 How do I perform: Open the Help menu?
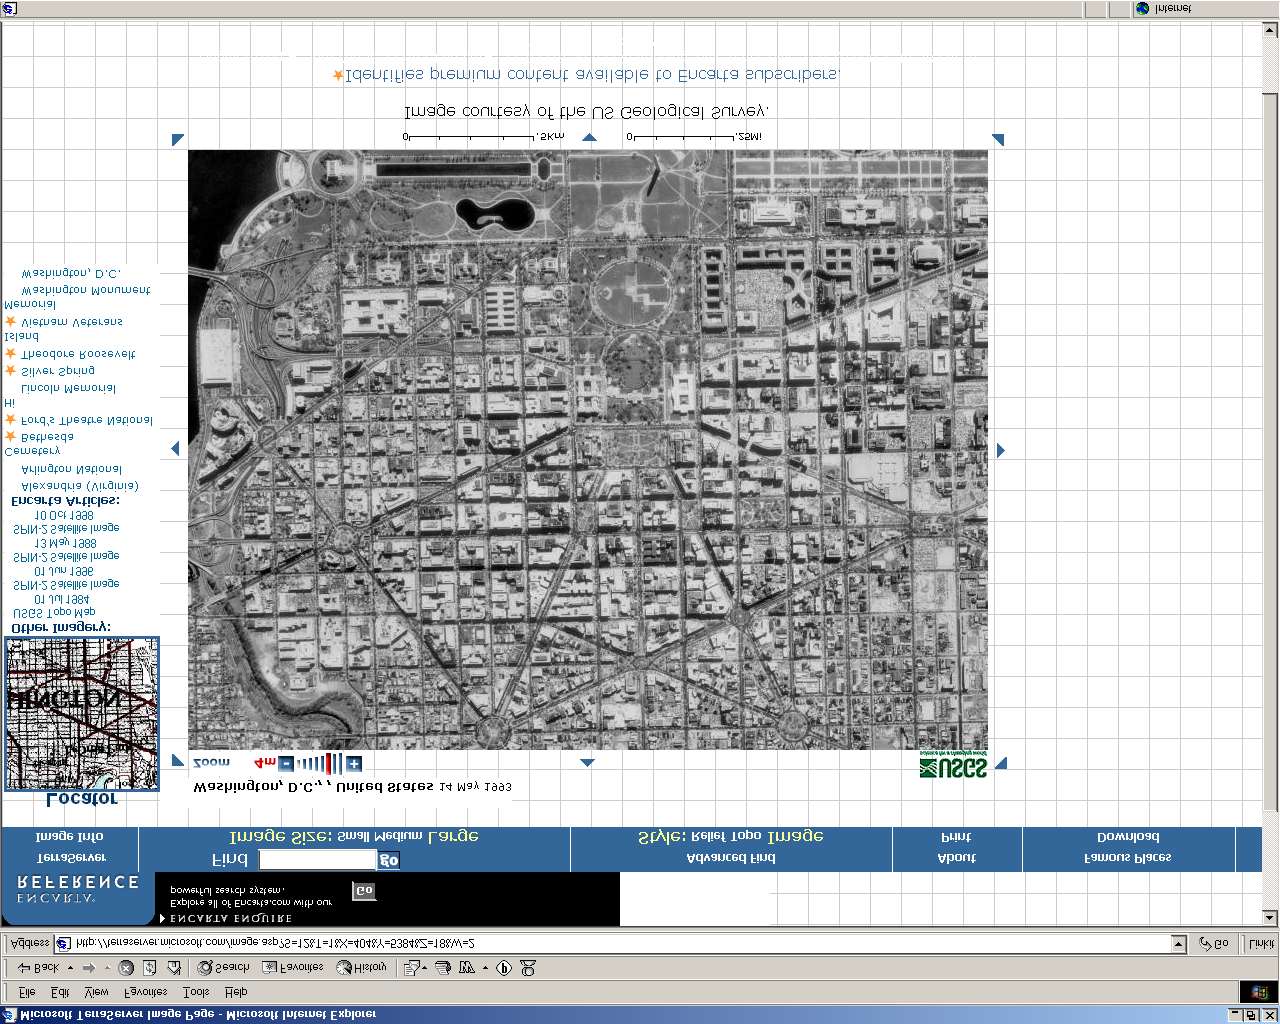point(236,992)
